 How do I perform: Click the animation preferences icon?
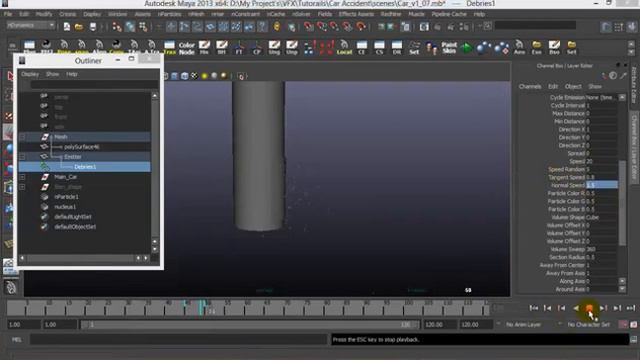633,324
